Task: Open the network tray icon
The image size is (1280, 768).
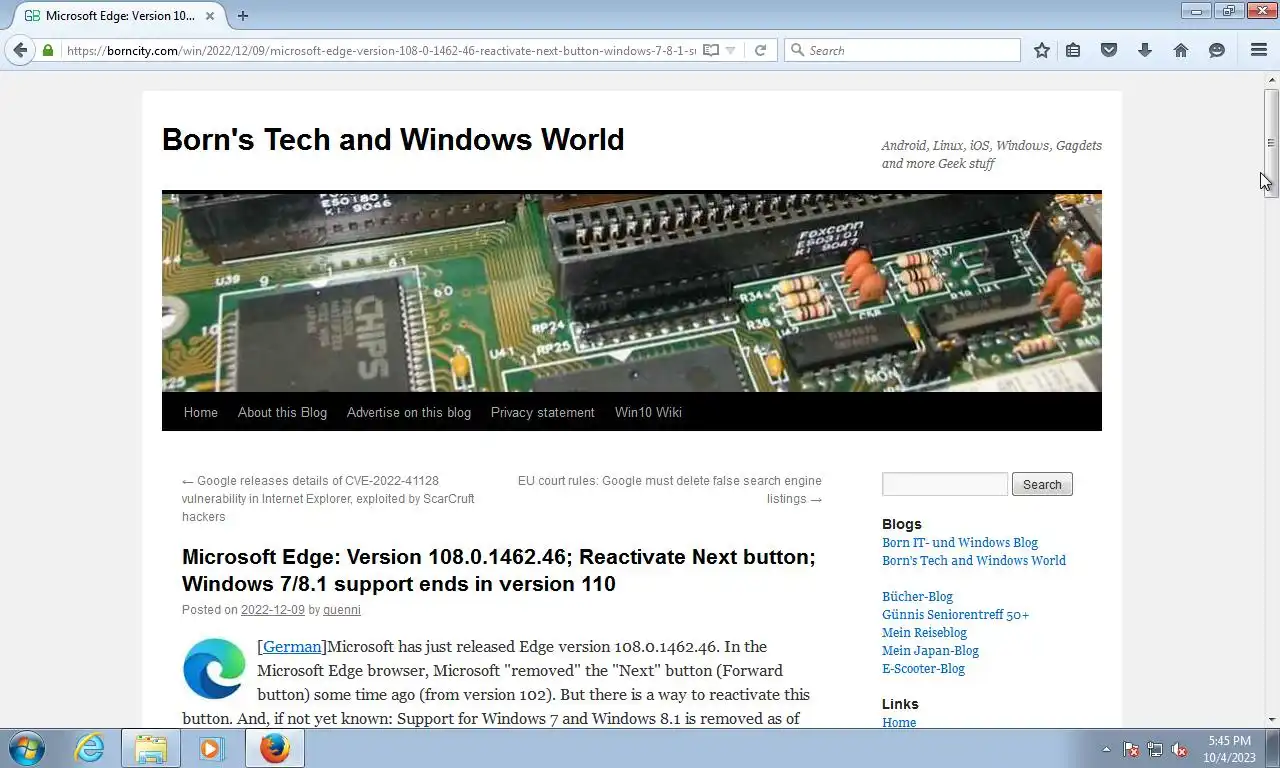Action: 1155,749
